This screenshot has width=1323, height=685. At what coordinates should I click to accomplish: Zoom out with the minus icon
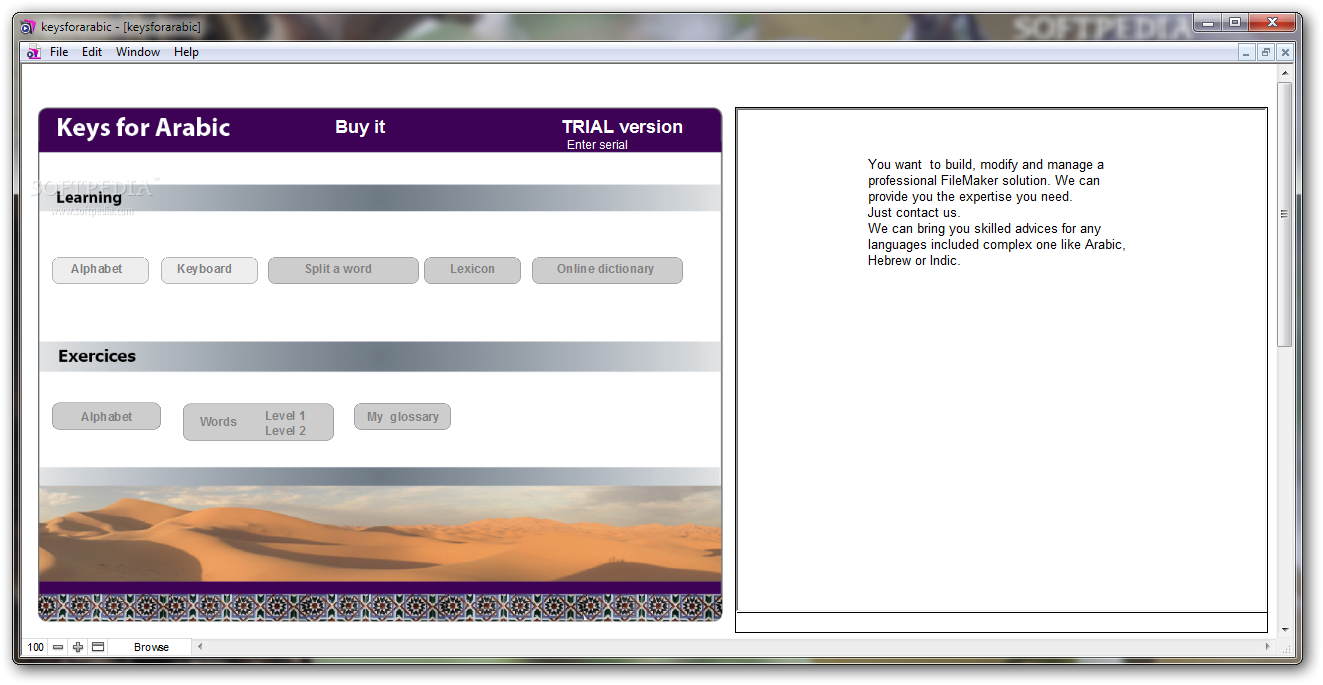tap(58, 647)
